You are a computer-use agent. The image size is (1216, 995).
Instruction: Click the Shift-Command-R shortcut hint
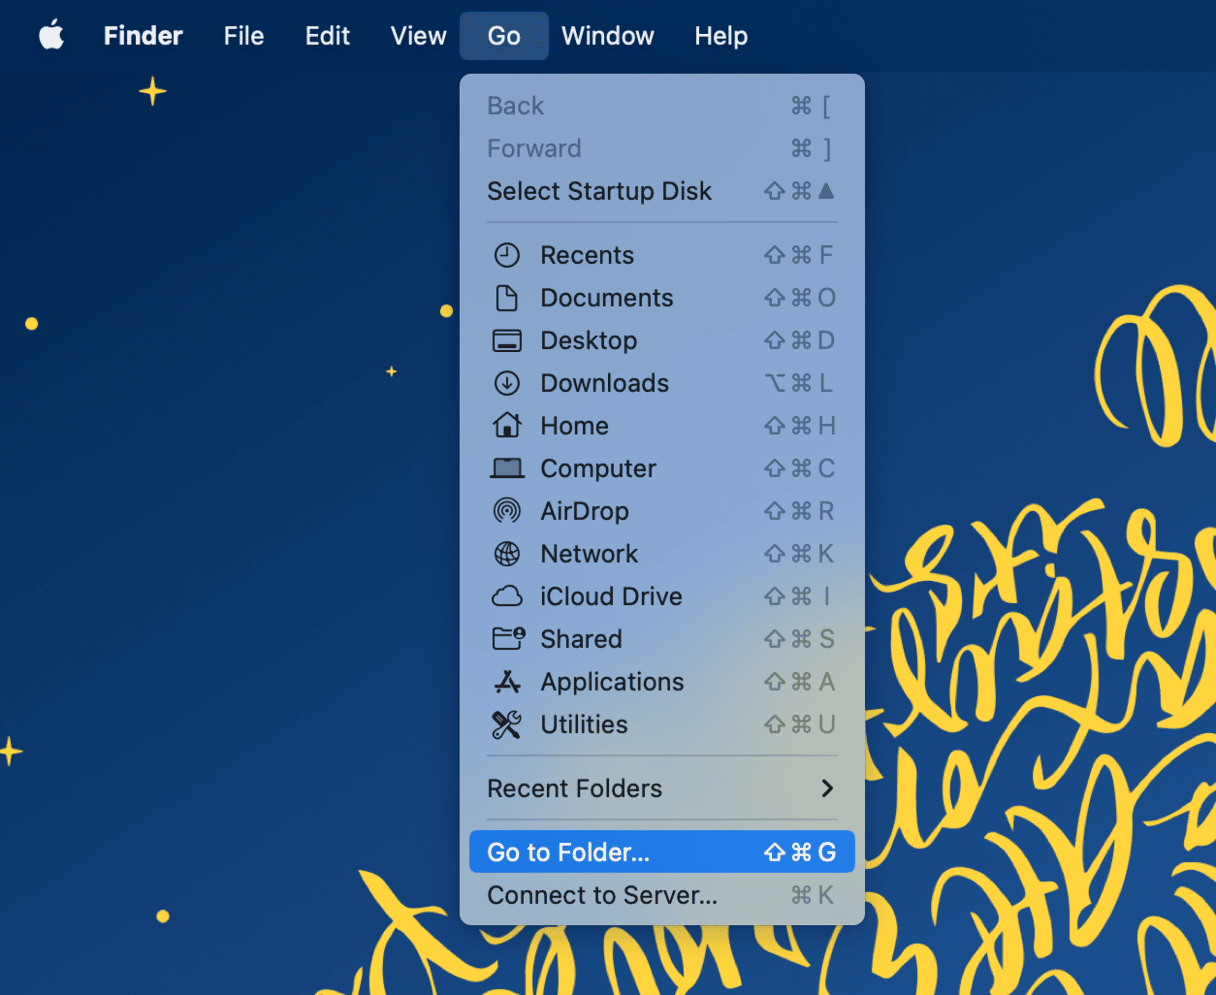pos(799,511)
